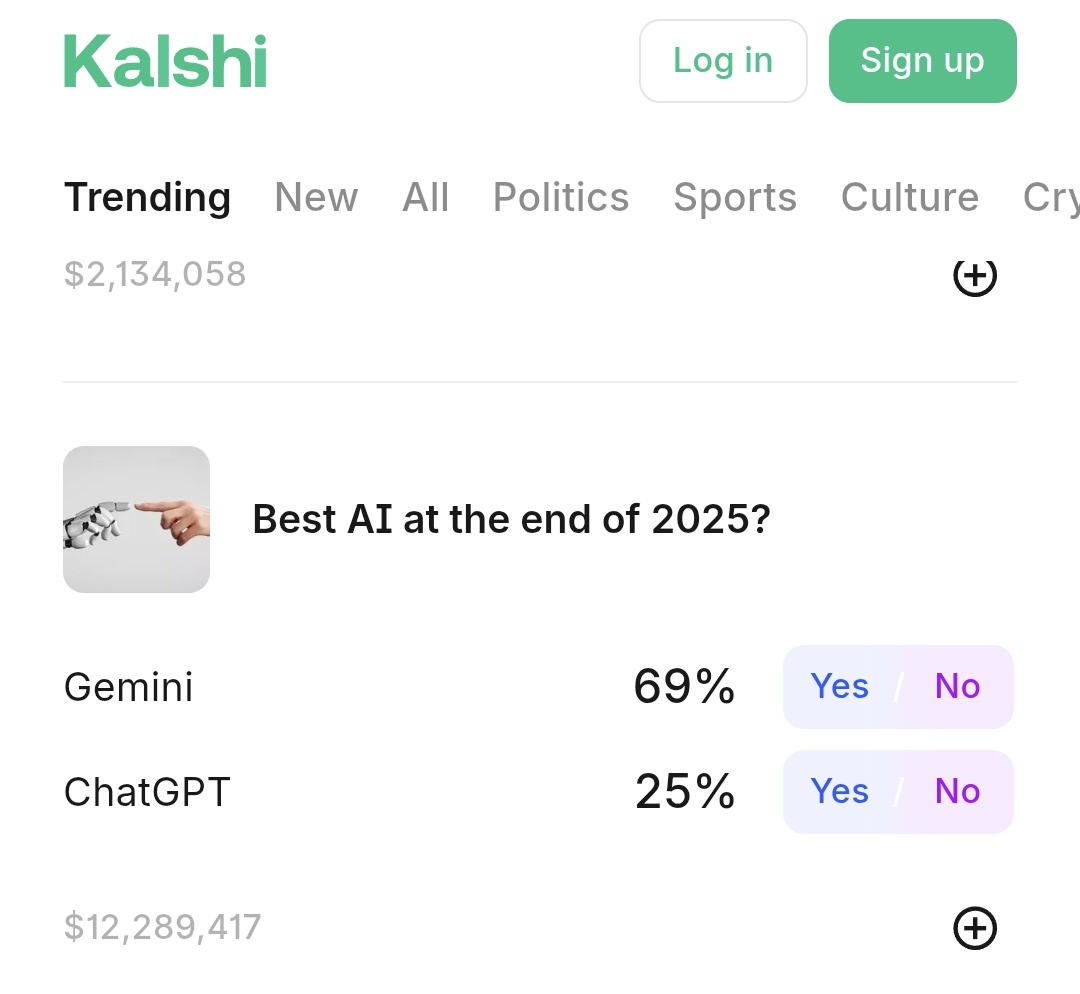Expand the plus icon beside $2,134,058
This screenshot has width=1080, height=994.
[975, 276]
